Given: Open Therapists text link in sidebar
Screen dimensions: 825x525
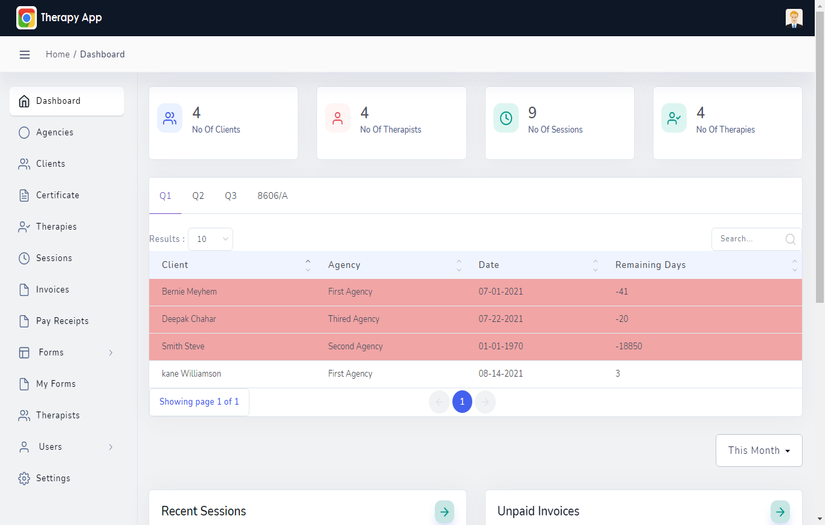Looking at the screenshot, I should pyautogui.click(x=58, y=416).
